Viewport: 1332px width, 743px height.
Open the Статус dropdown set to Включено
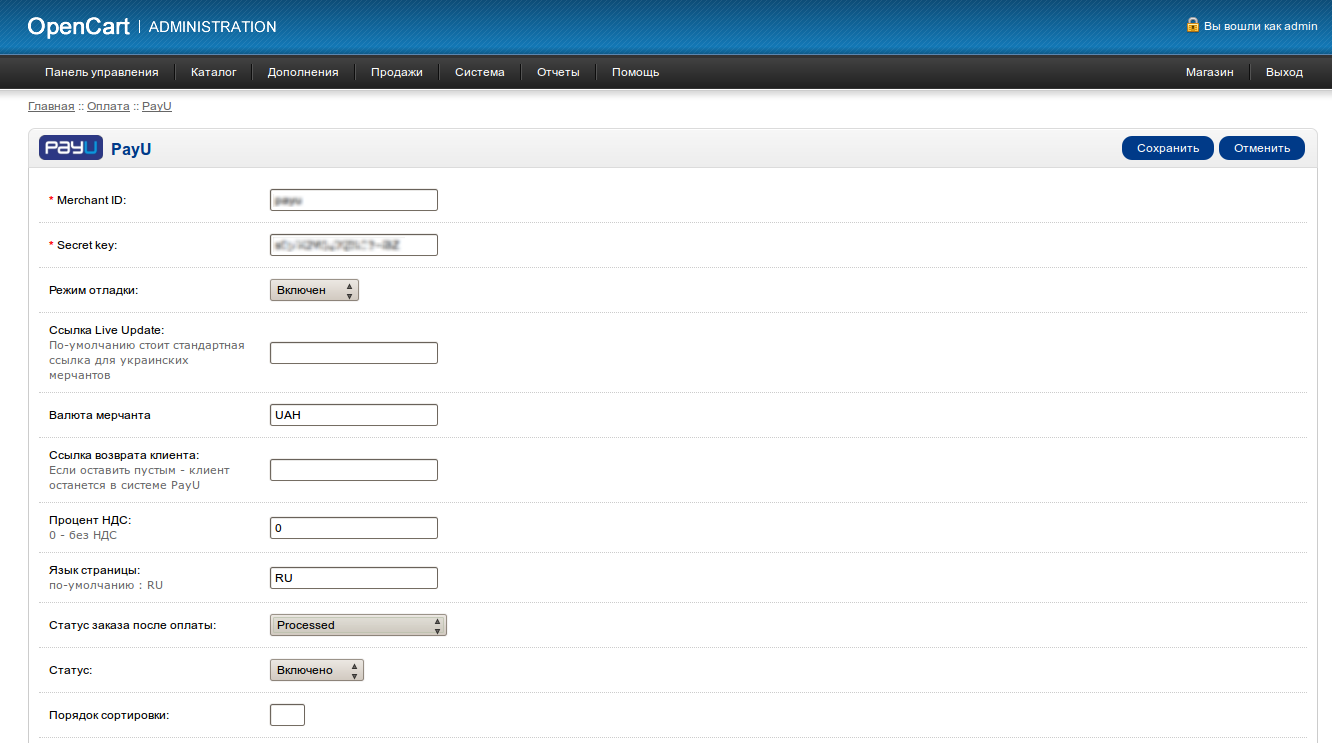tap(317, 670)
